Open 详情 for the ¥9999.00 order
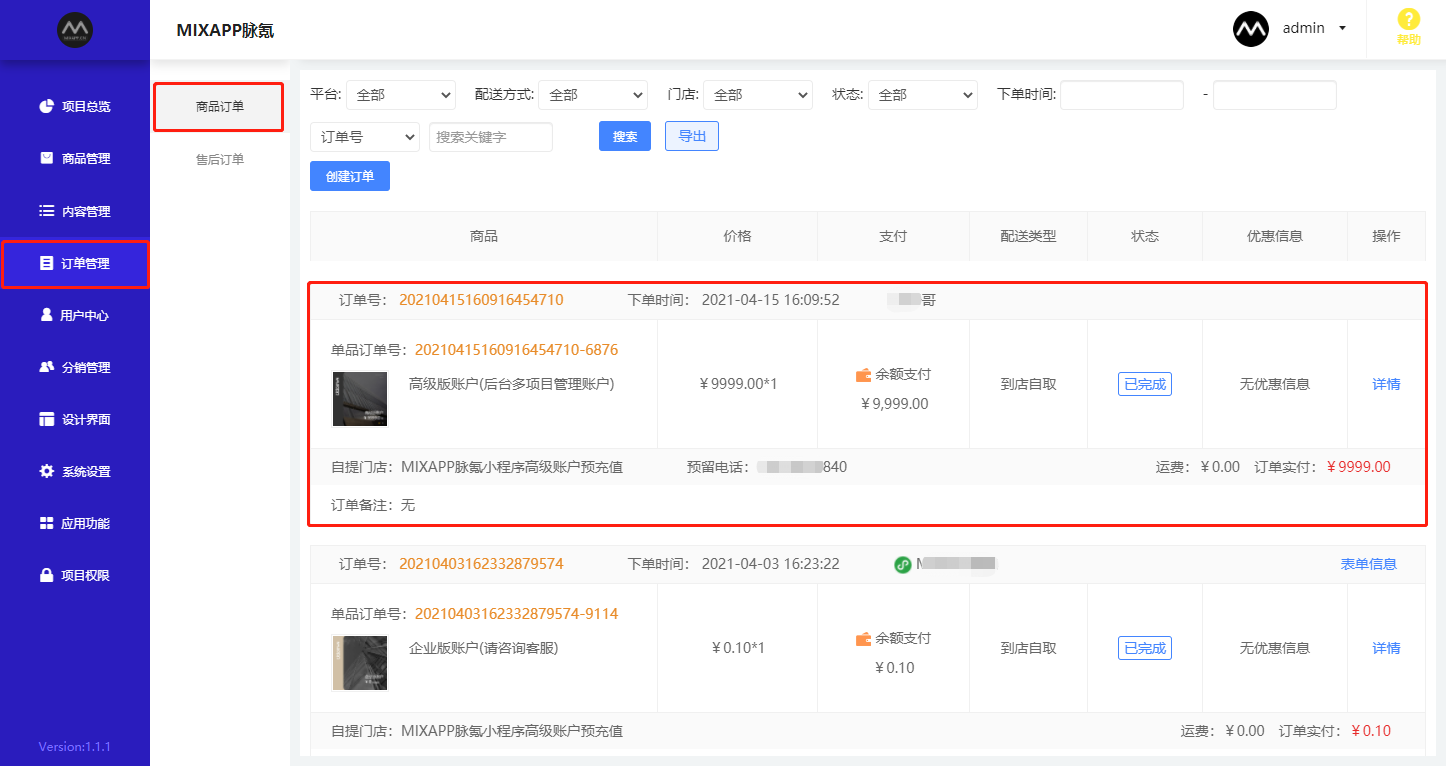 [x=1386, y=384]
